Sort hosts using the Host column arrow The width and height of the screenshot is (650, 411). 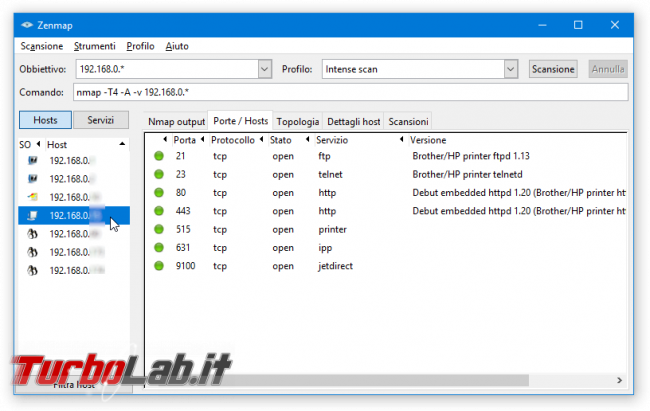pos(122,144)
